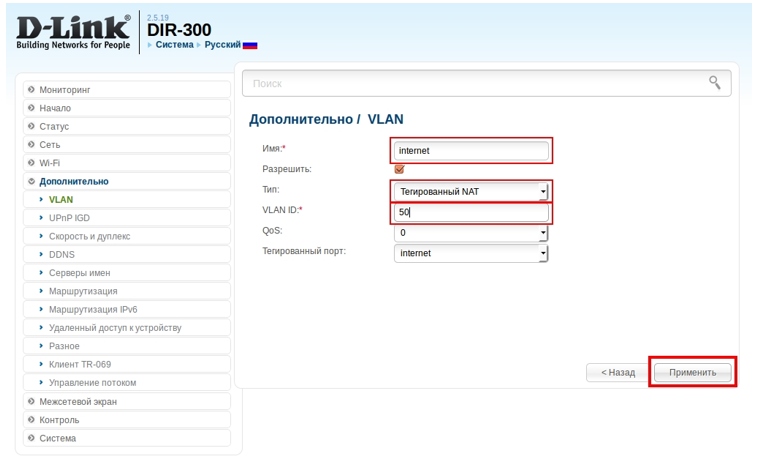Click the search magnifier icon

click(714, 83)
